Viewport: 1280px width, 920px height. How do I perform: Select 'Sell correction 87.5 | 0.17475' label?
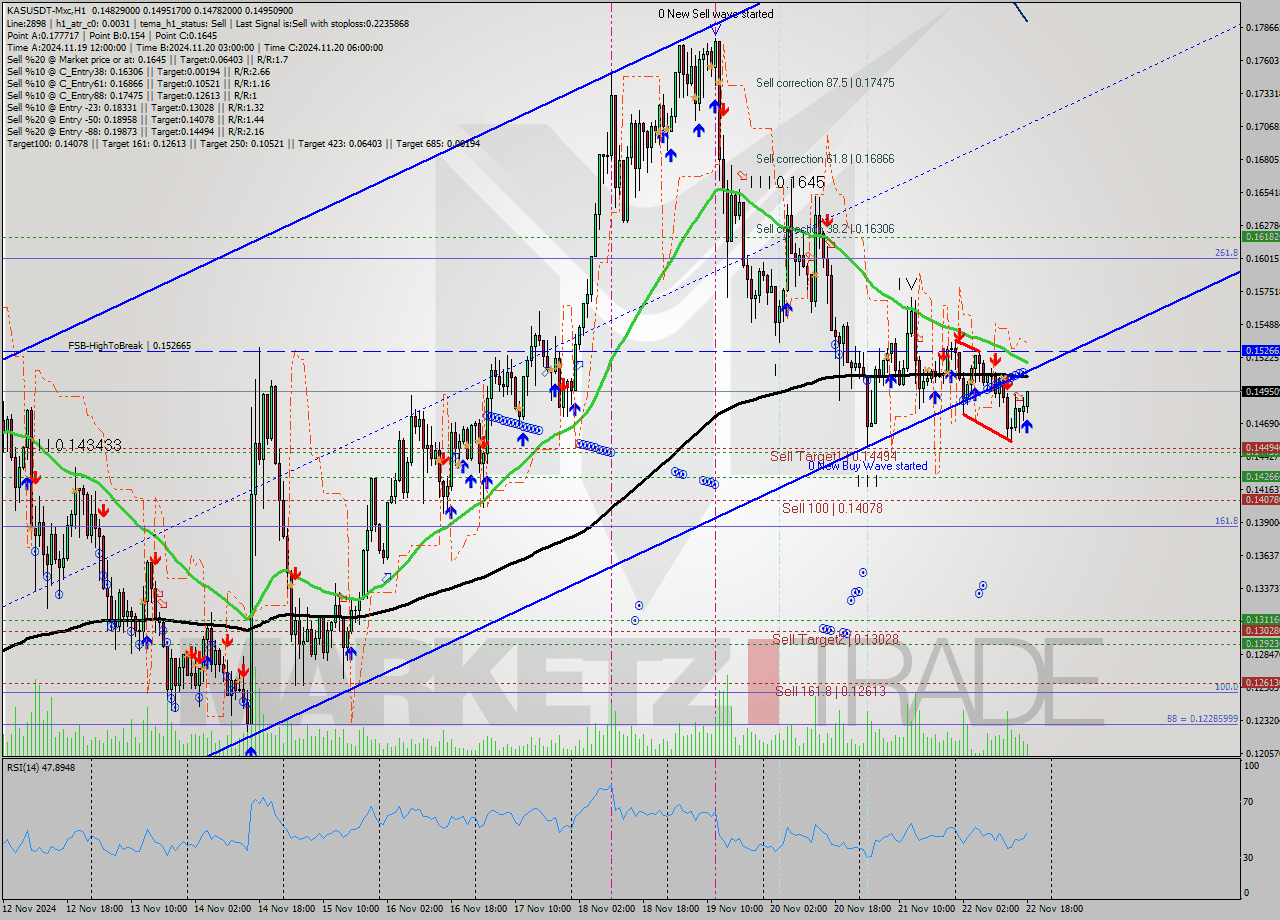[825, 83]
